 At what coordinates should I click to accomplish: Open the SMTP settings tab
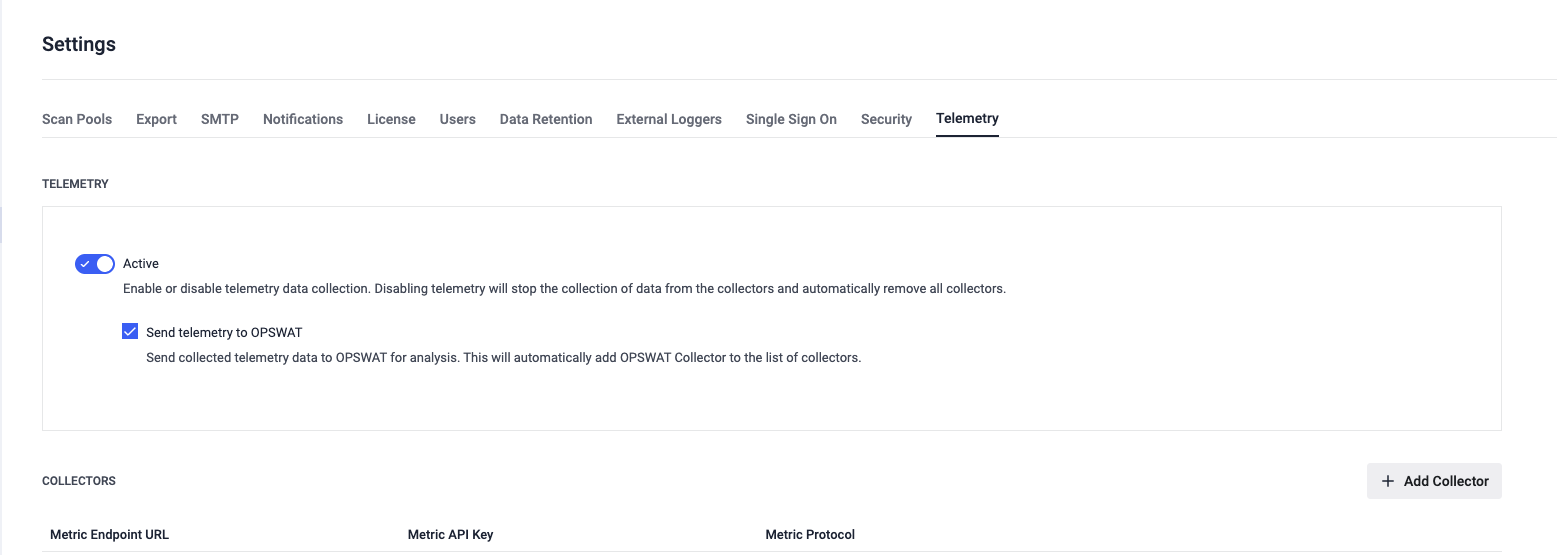pyautogui.click(x=220, y=119)
